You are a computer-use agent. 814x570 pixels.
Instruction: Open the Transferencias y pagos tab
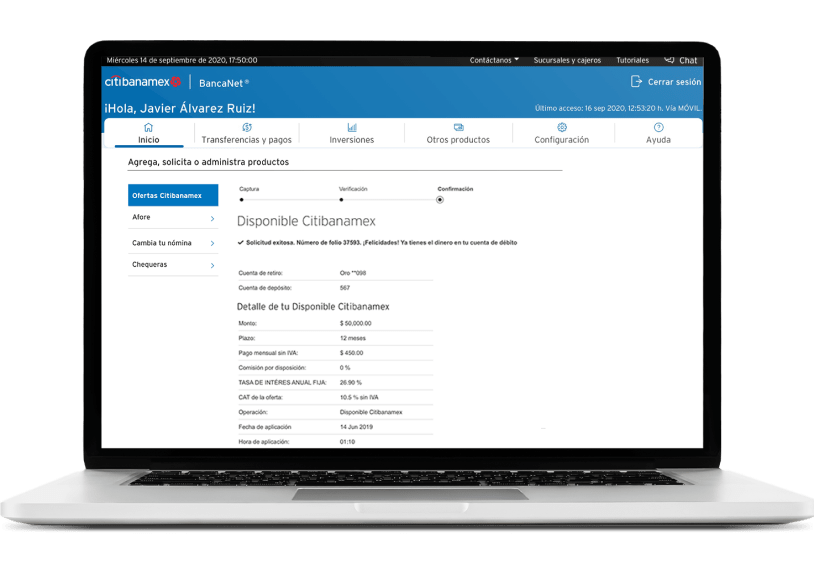click(247, 133)
